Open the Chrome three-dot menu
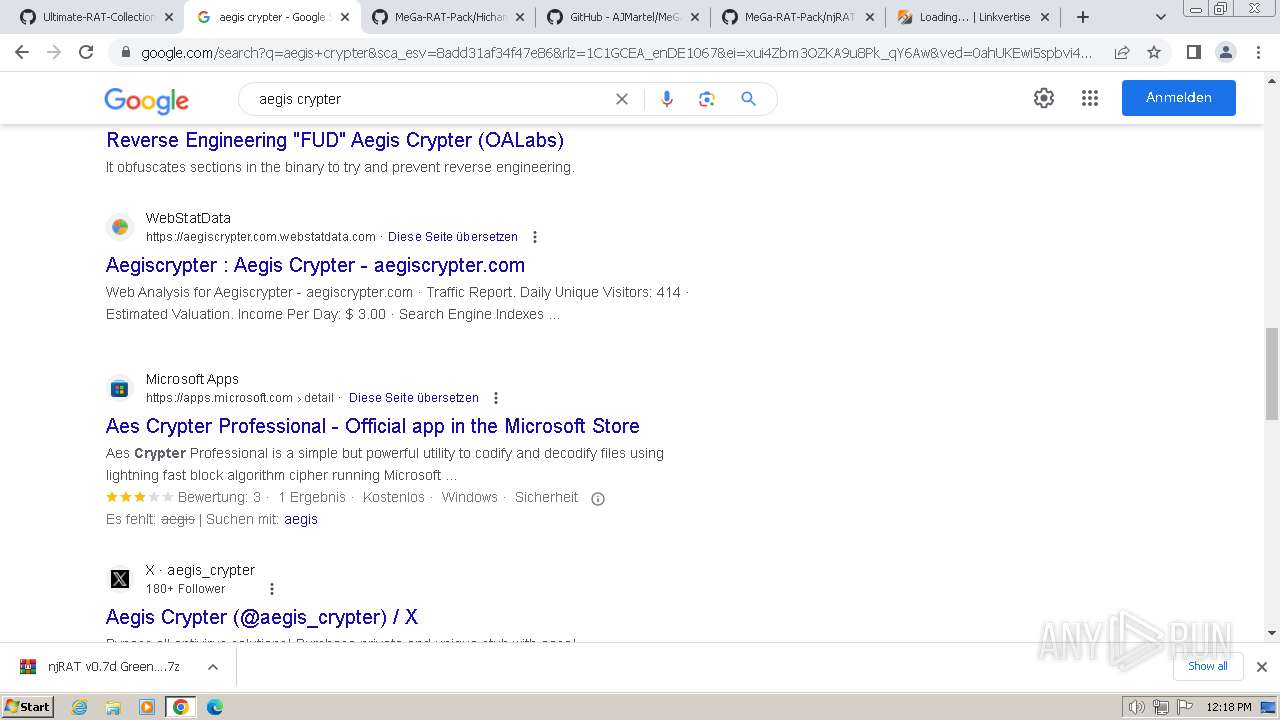Viewport: 1280px width, 720px height. [x=1257, y=52]
